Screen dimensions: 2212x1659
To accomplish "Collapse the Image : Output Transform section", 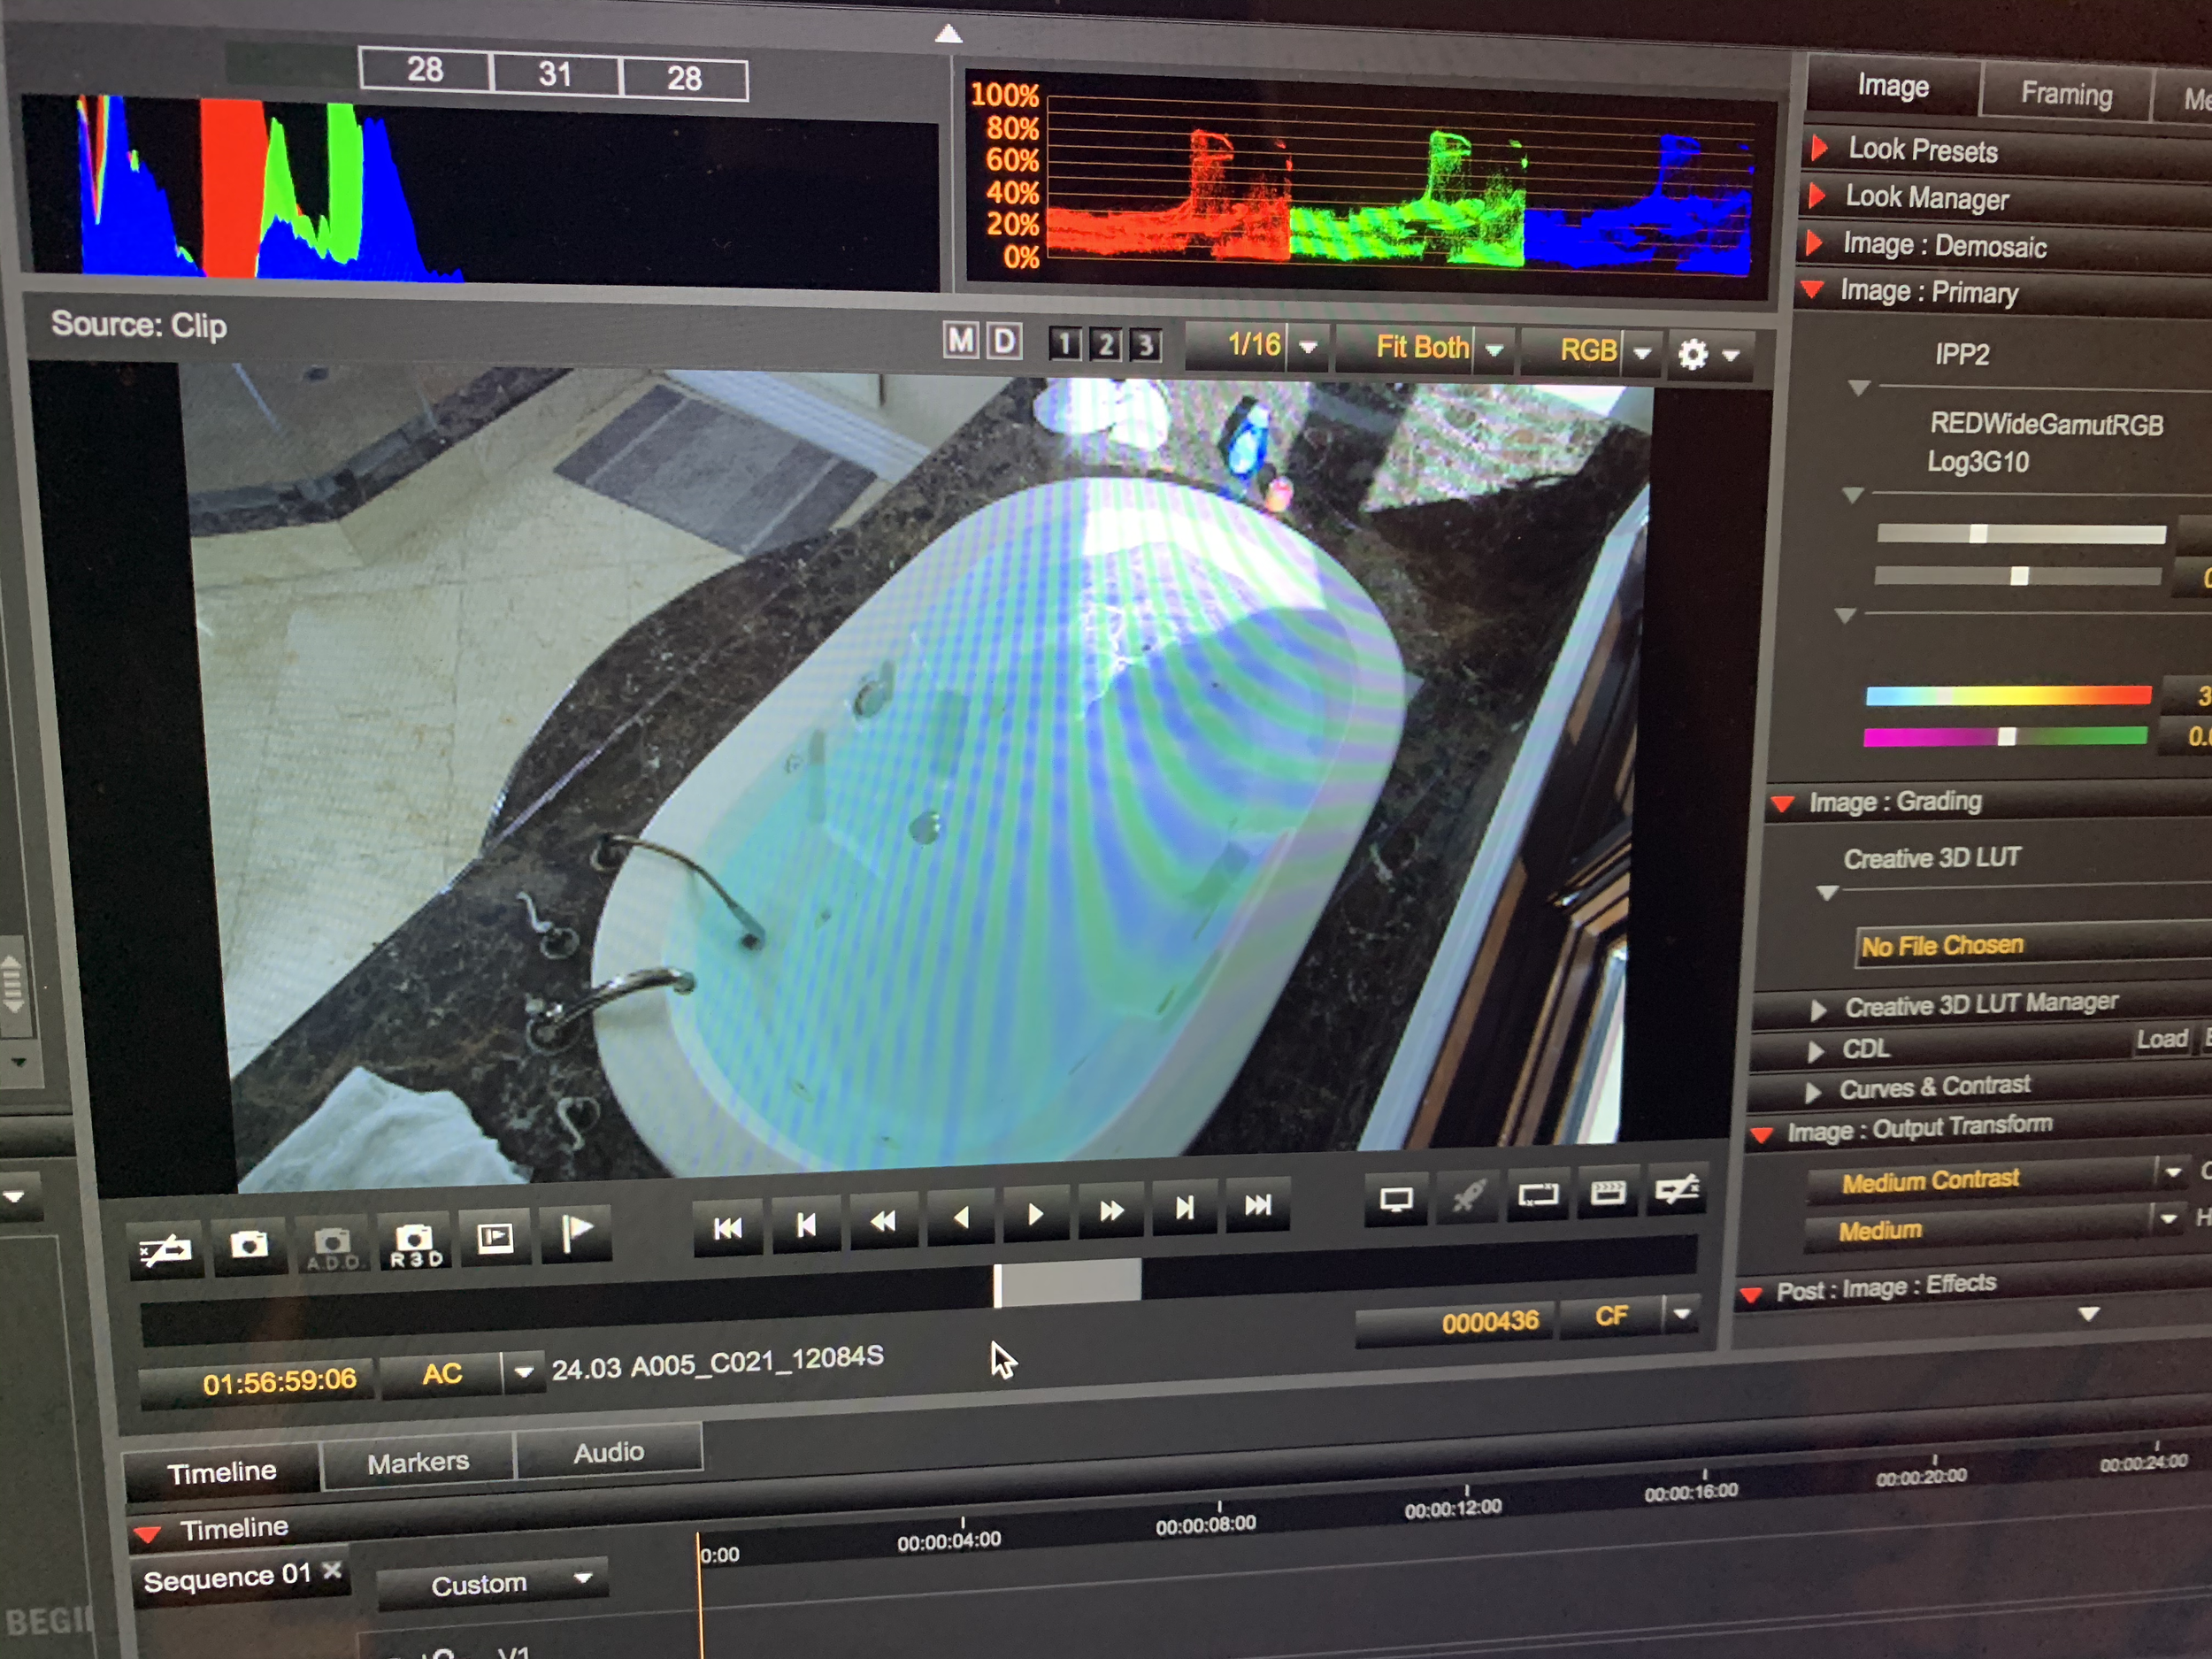I will (1762, 1134).
